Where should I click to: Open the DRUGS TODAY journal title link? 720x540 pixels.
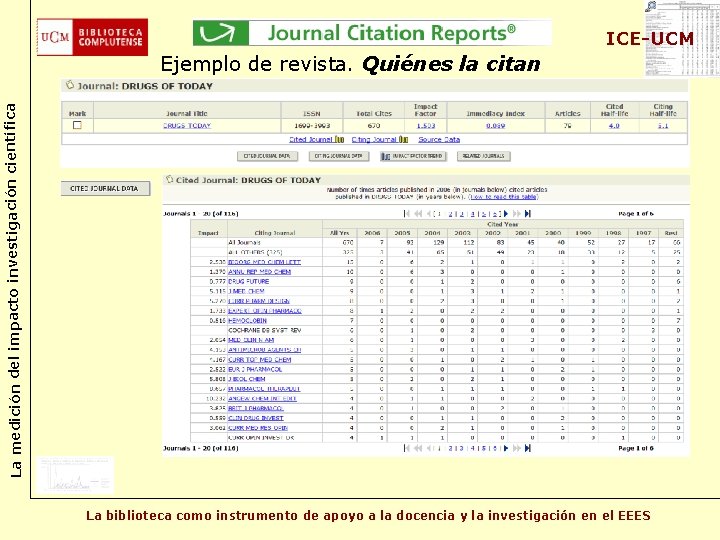click(x=187, y=125)
